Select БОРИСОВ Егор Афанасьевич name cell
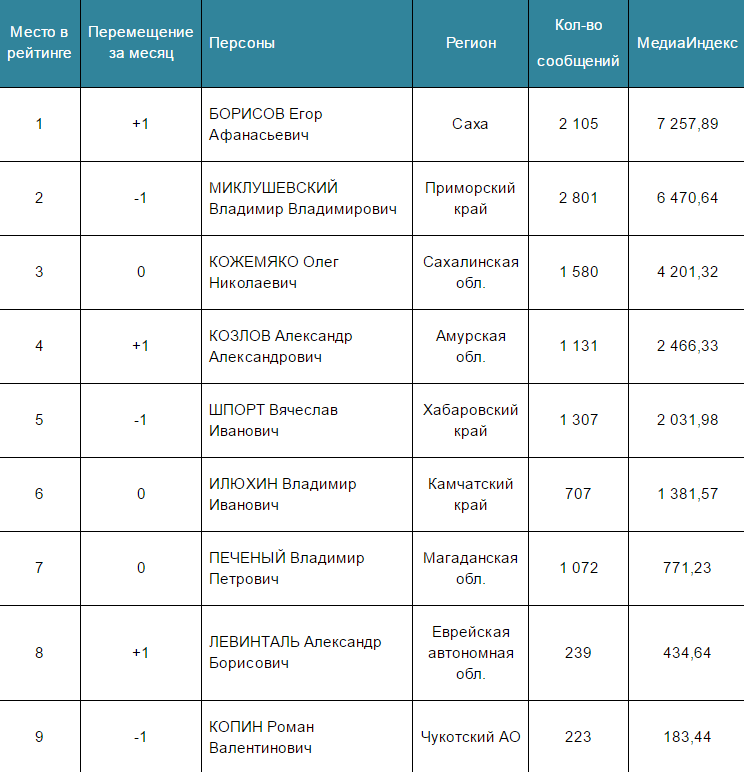 tap(307, 125)
